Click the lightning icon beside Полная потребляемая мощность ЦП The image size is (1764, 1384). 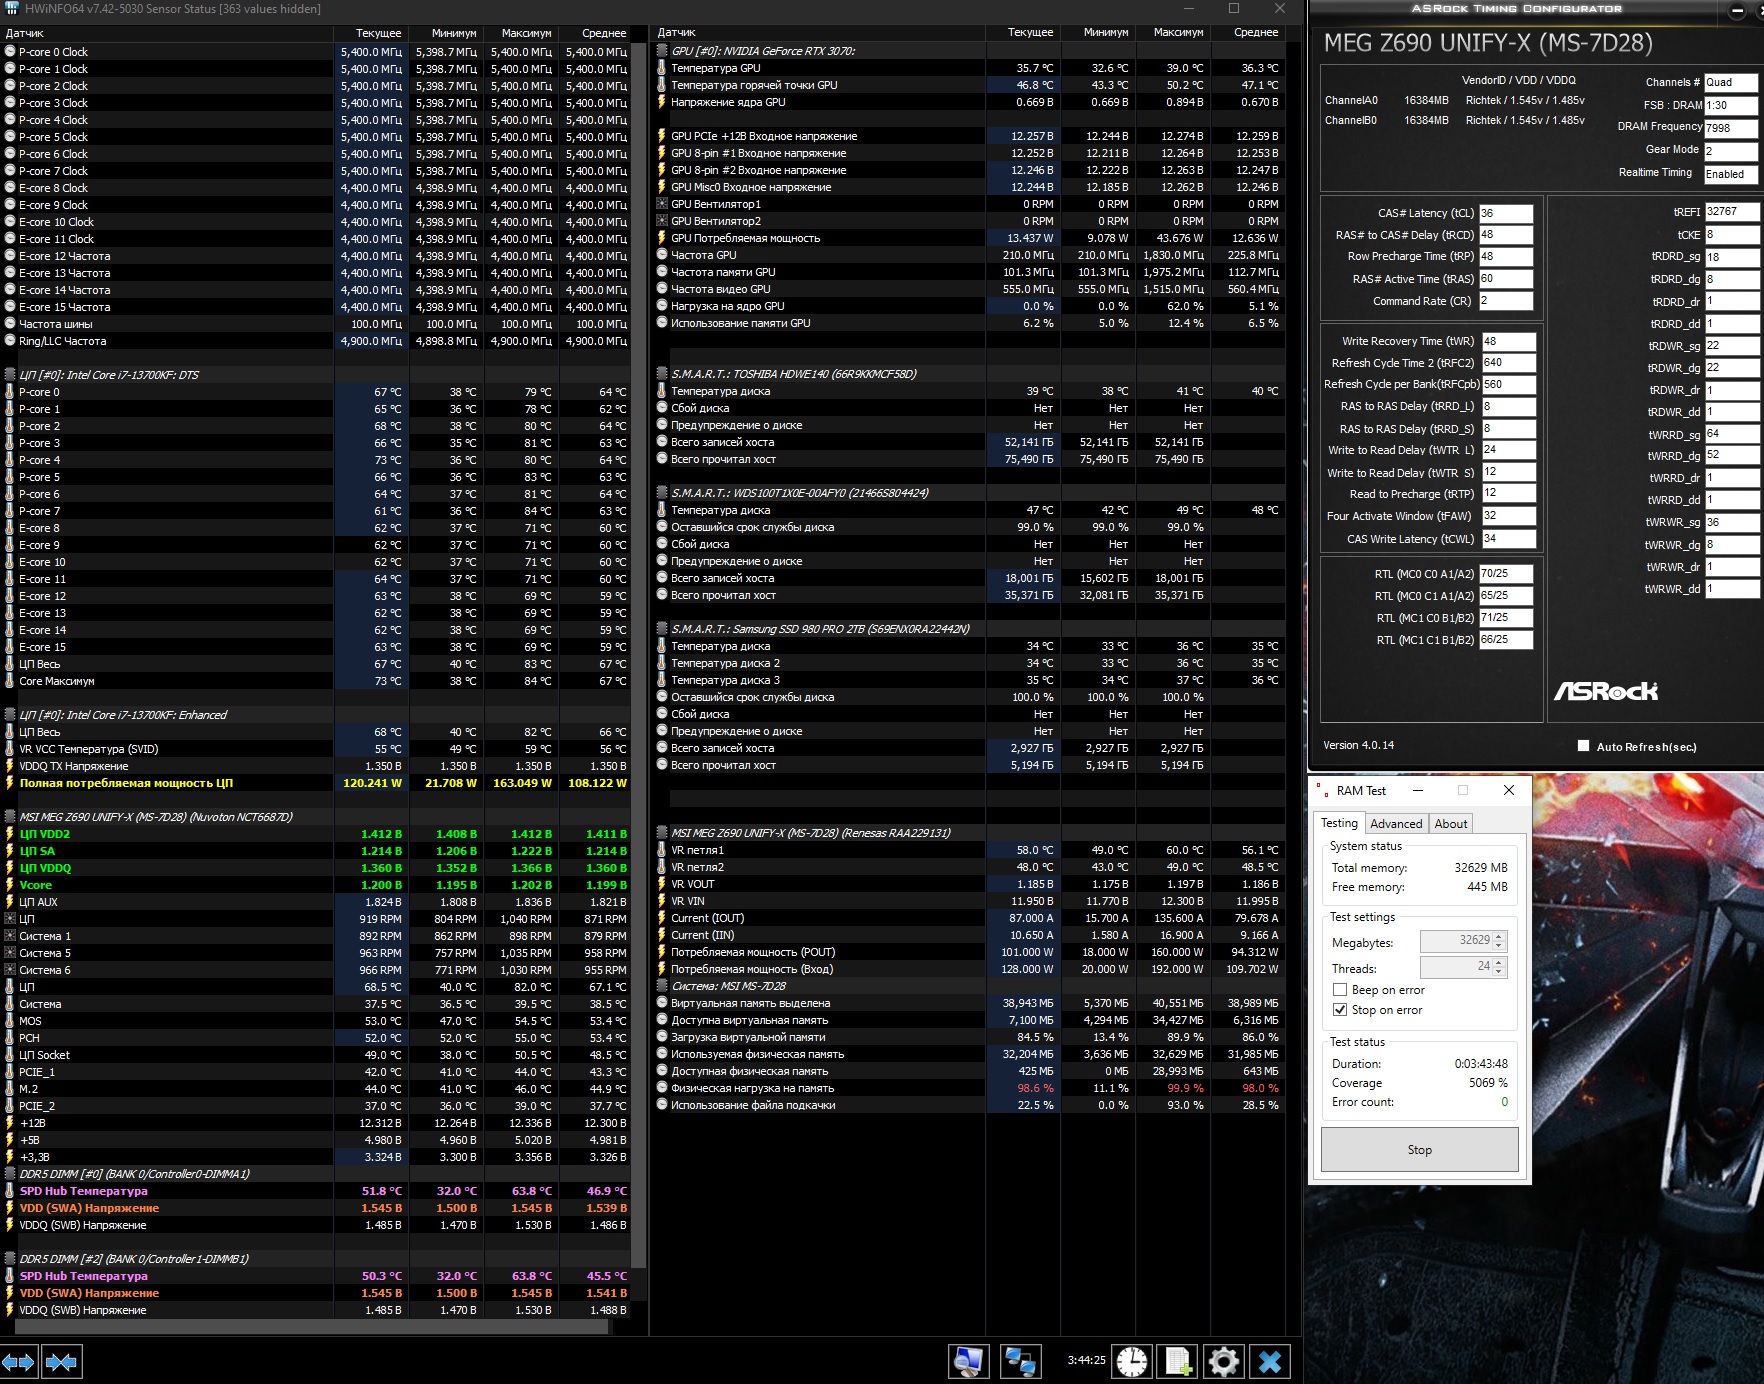10,783
